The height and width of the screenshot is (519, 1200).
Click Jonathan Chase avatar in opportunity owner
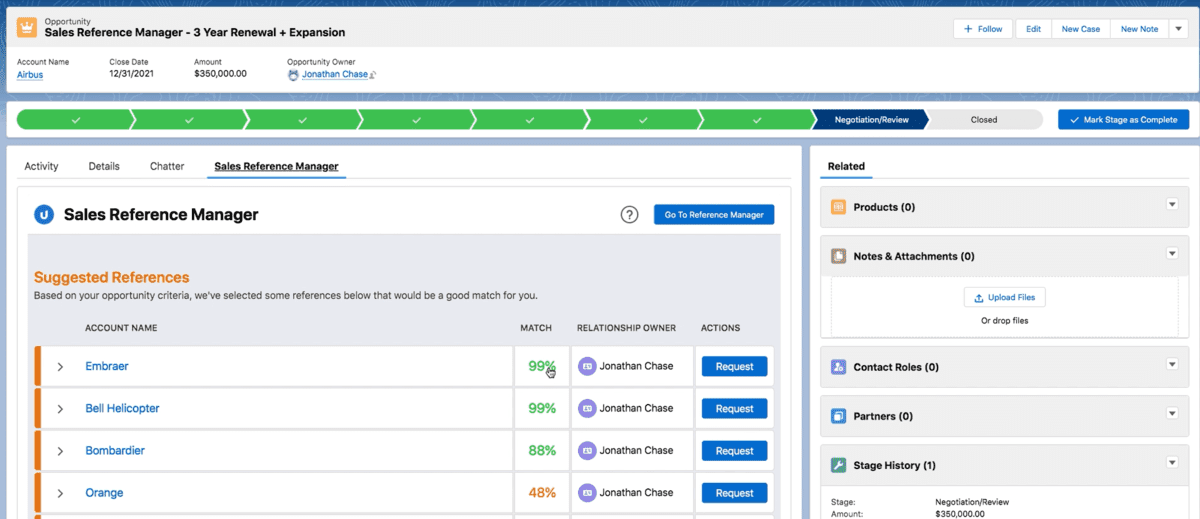pos(293,74)
